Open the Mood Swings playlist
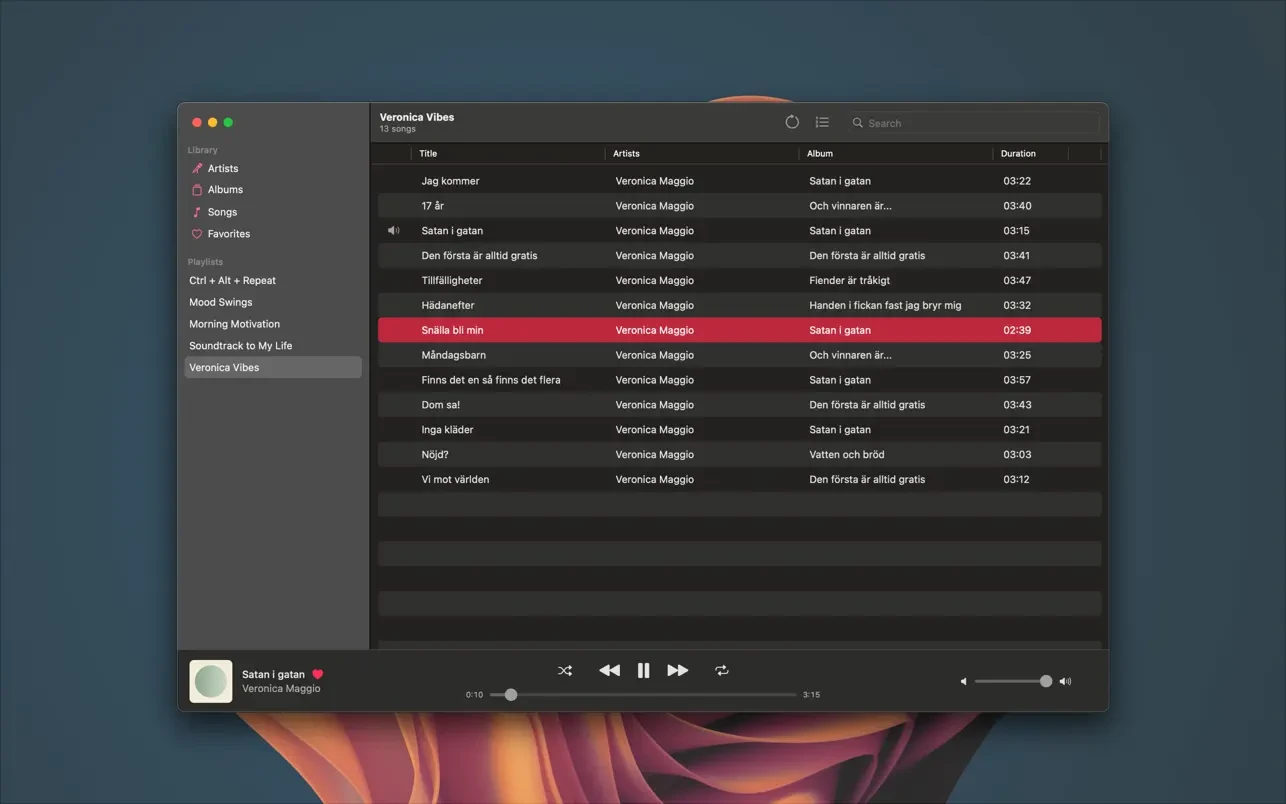The width and height of the screenshot is (1286, 804). click(221, 302)
